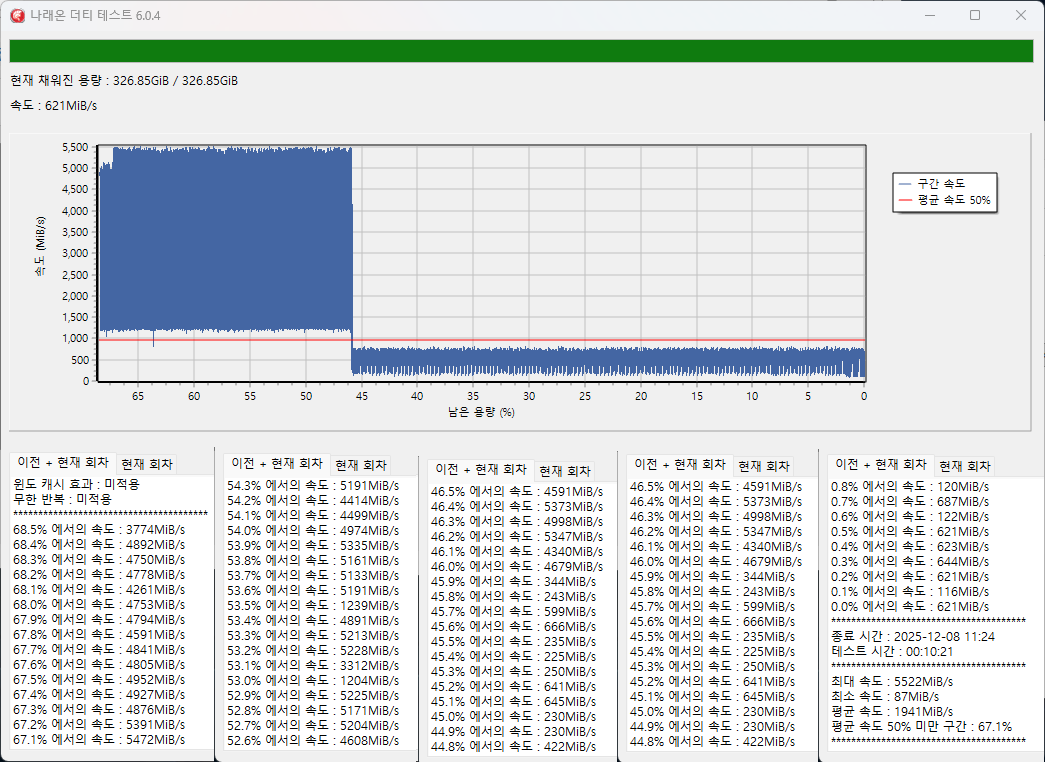Click the red app icon in title bar
Viewport: 1045px width, 762px height.
(x=17, y=16)
